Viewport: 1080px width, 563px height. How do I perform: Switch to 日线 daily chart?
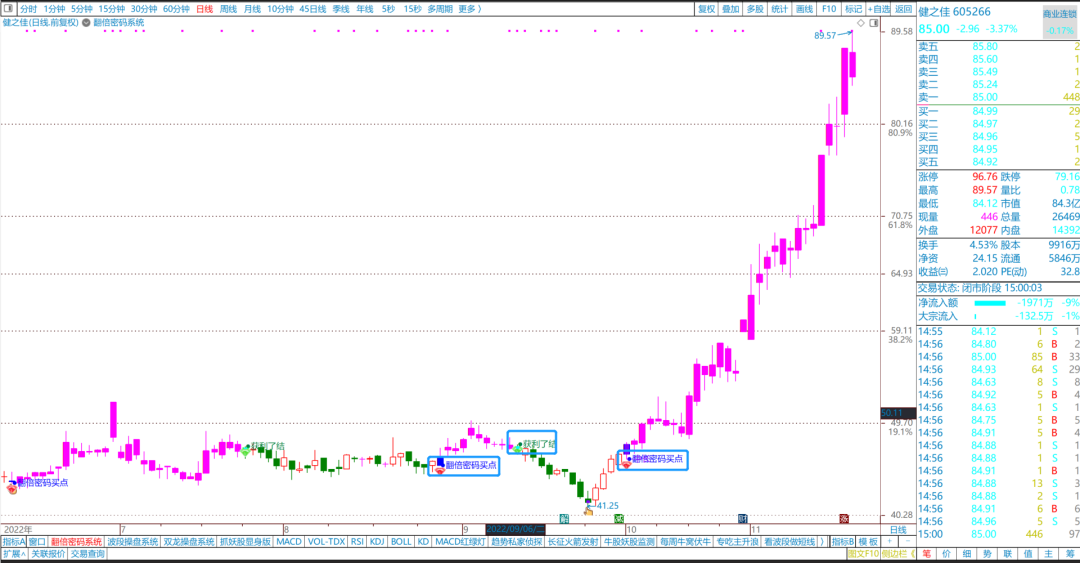tap(205, 9)
